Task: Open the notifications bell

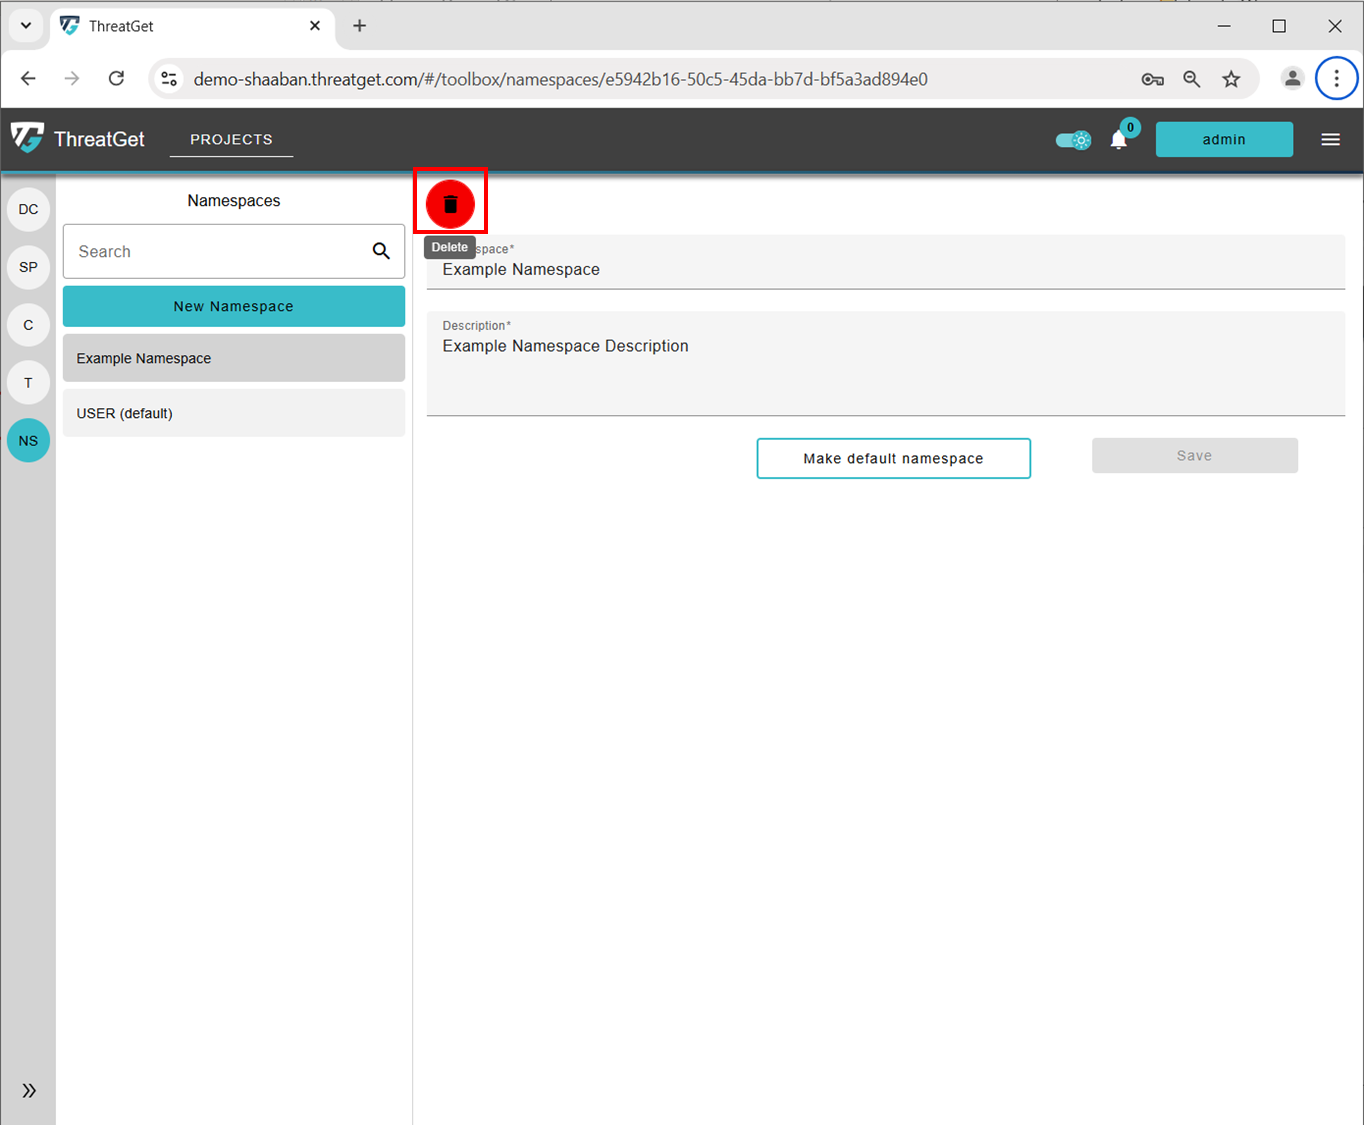Action: point(1119,140)
